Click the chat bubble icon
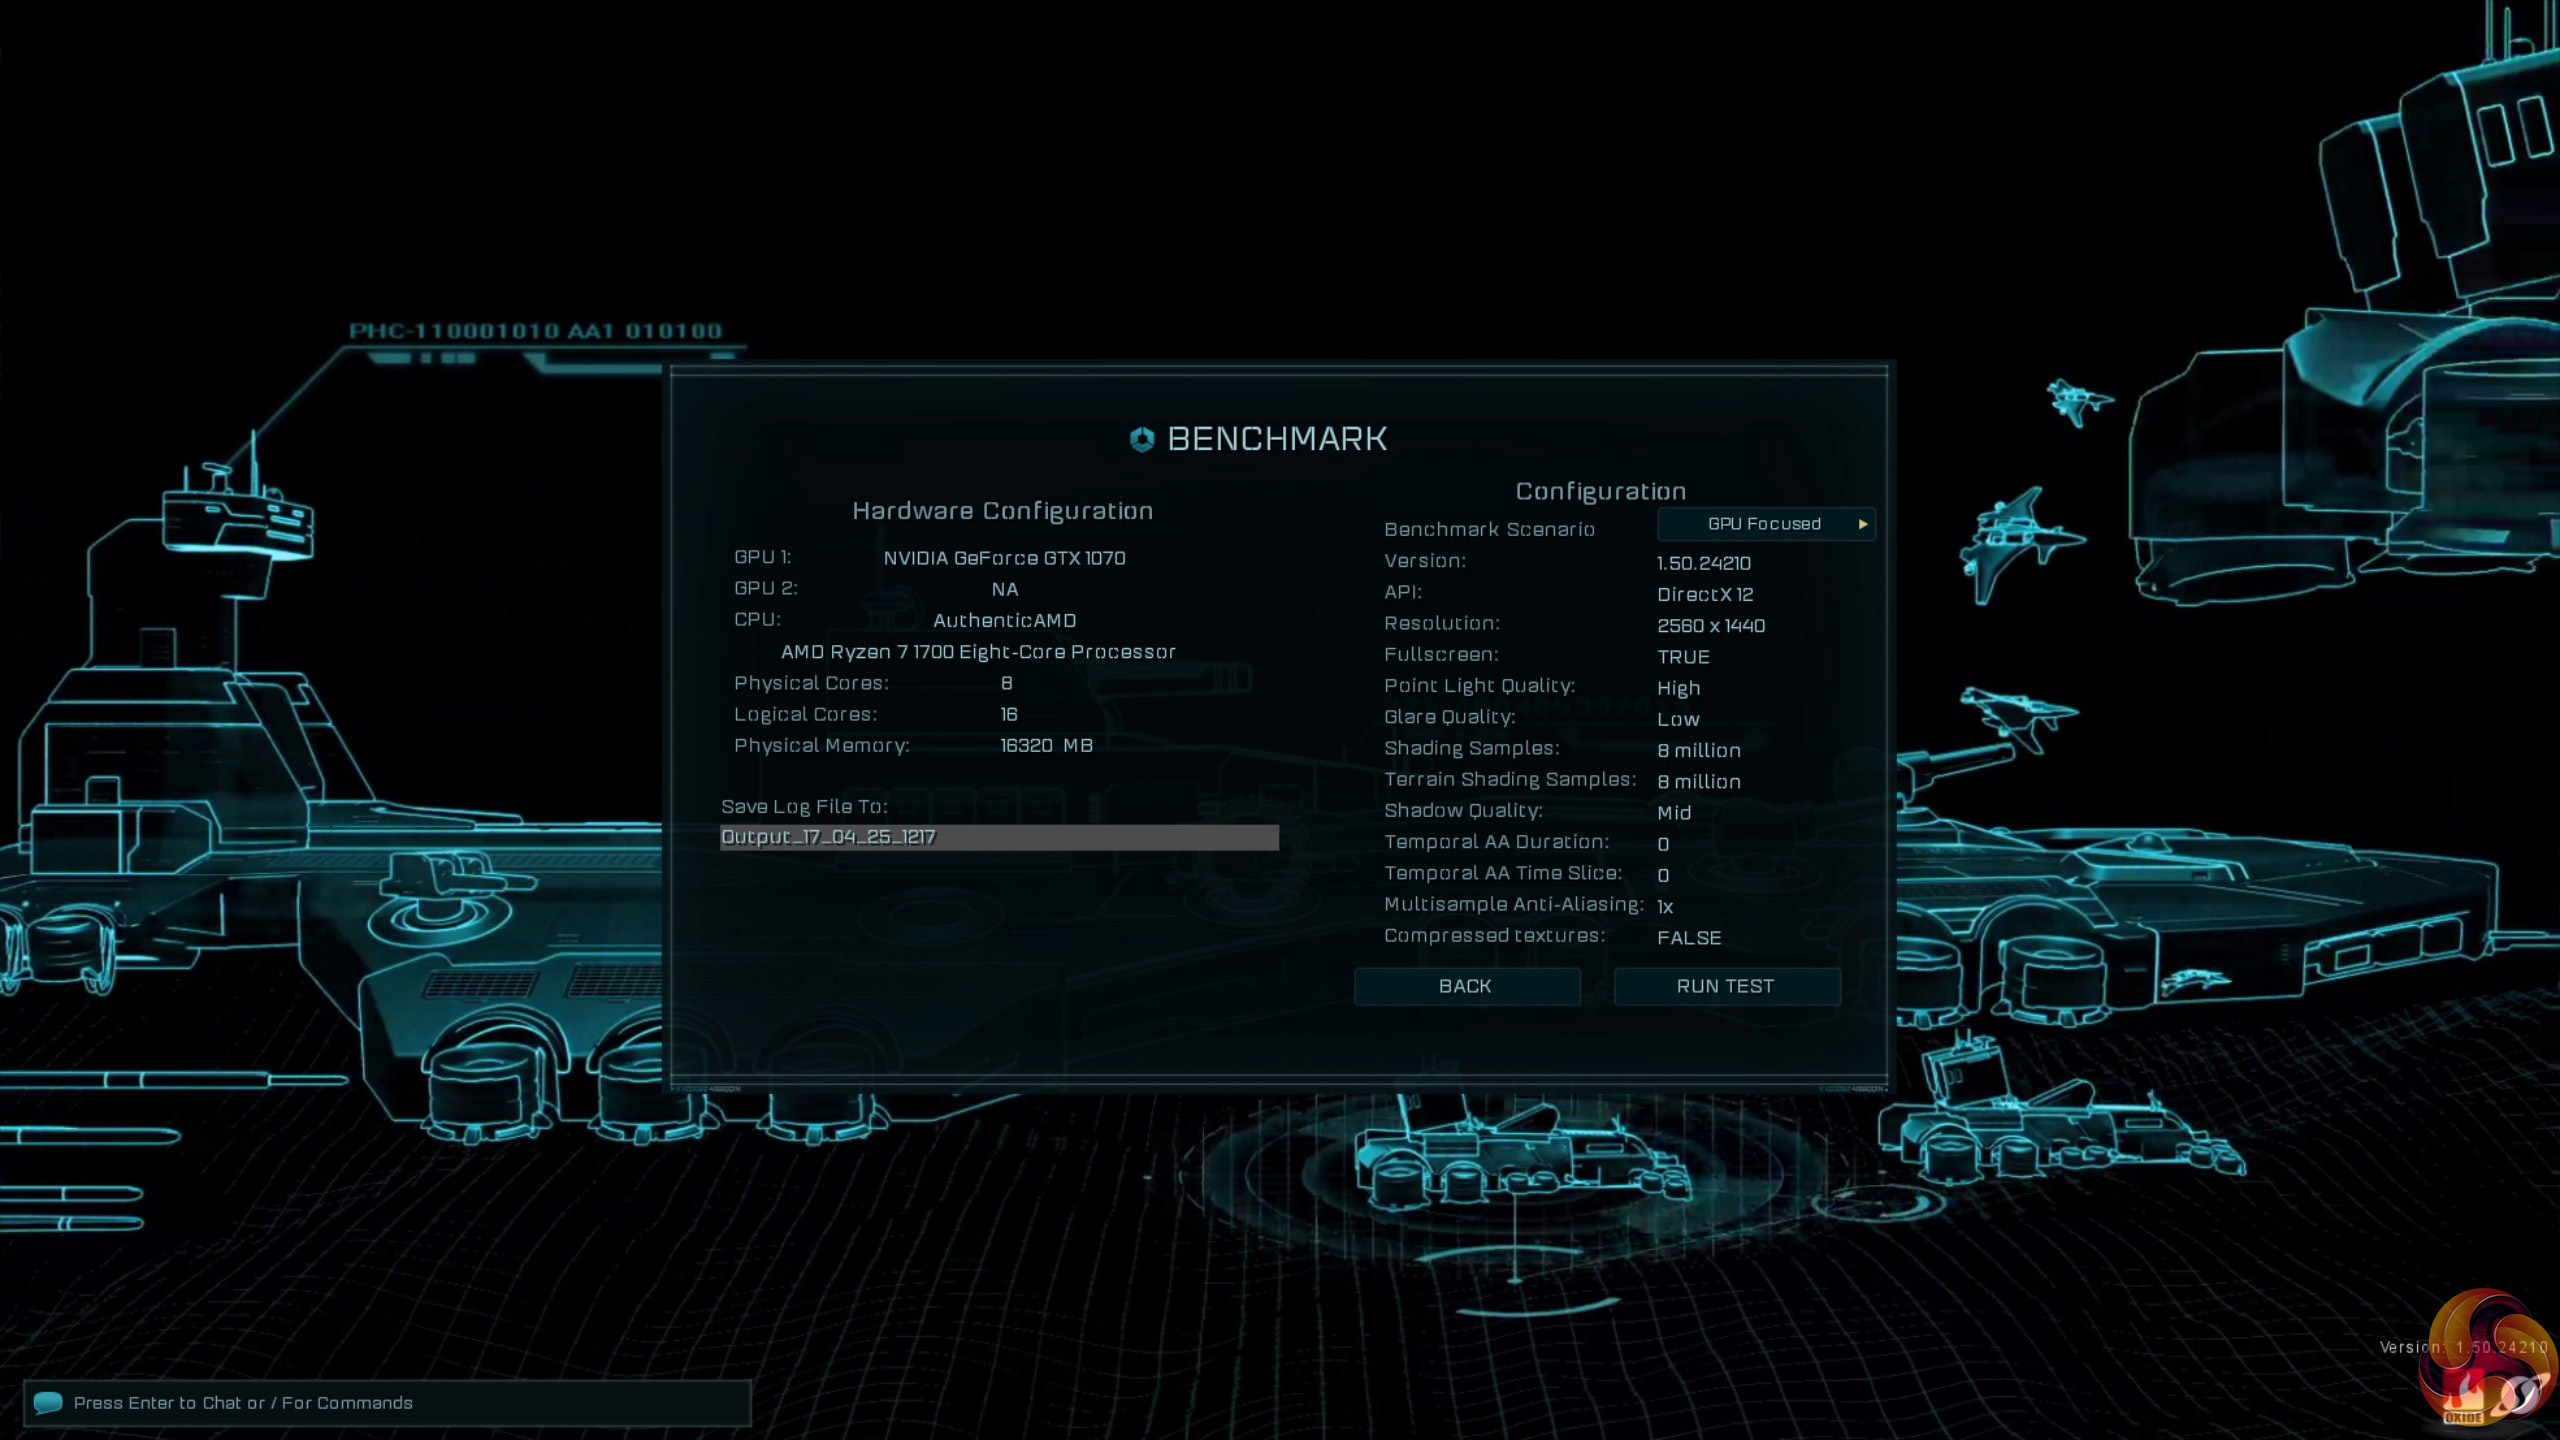The width and height of the screenshot is (2560, 1440). (x=48, y=1403)
